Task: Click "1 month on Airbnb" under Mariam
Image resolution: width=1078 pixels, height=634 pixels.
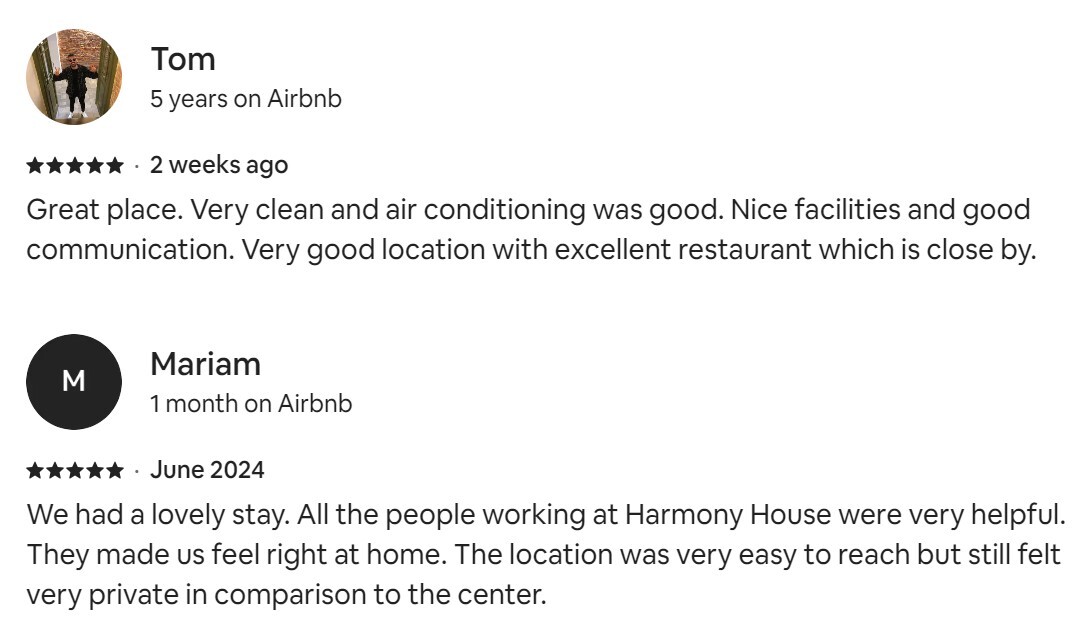Action: 251,404
